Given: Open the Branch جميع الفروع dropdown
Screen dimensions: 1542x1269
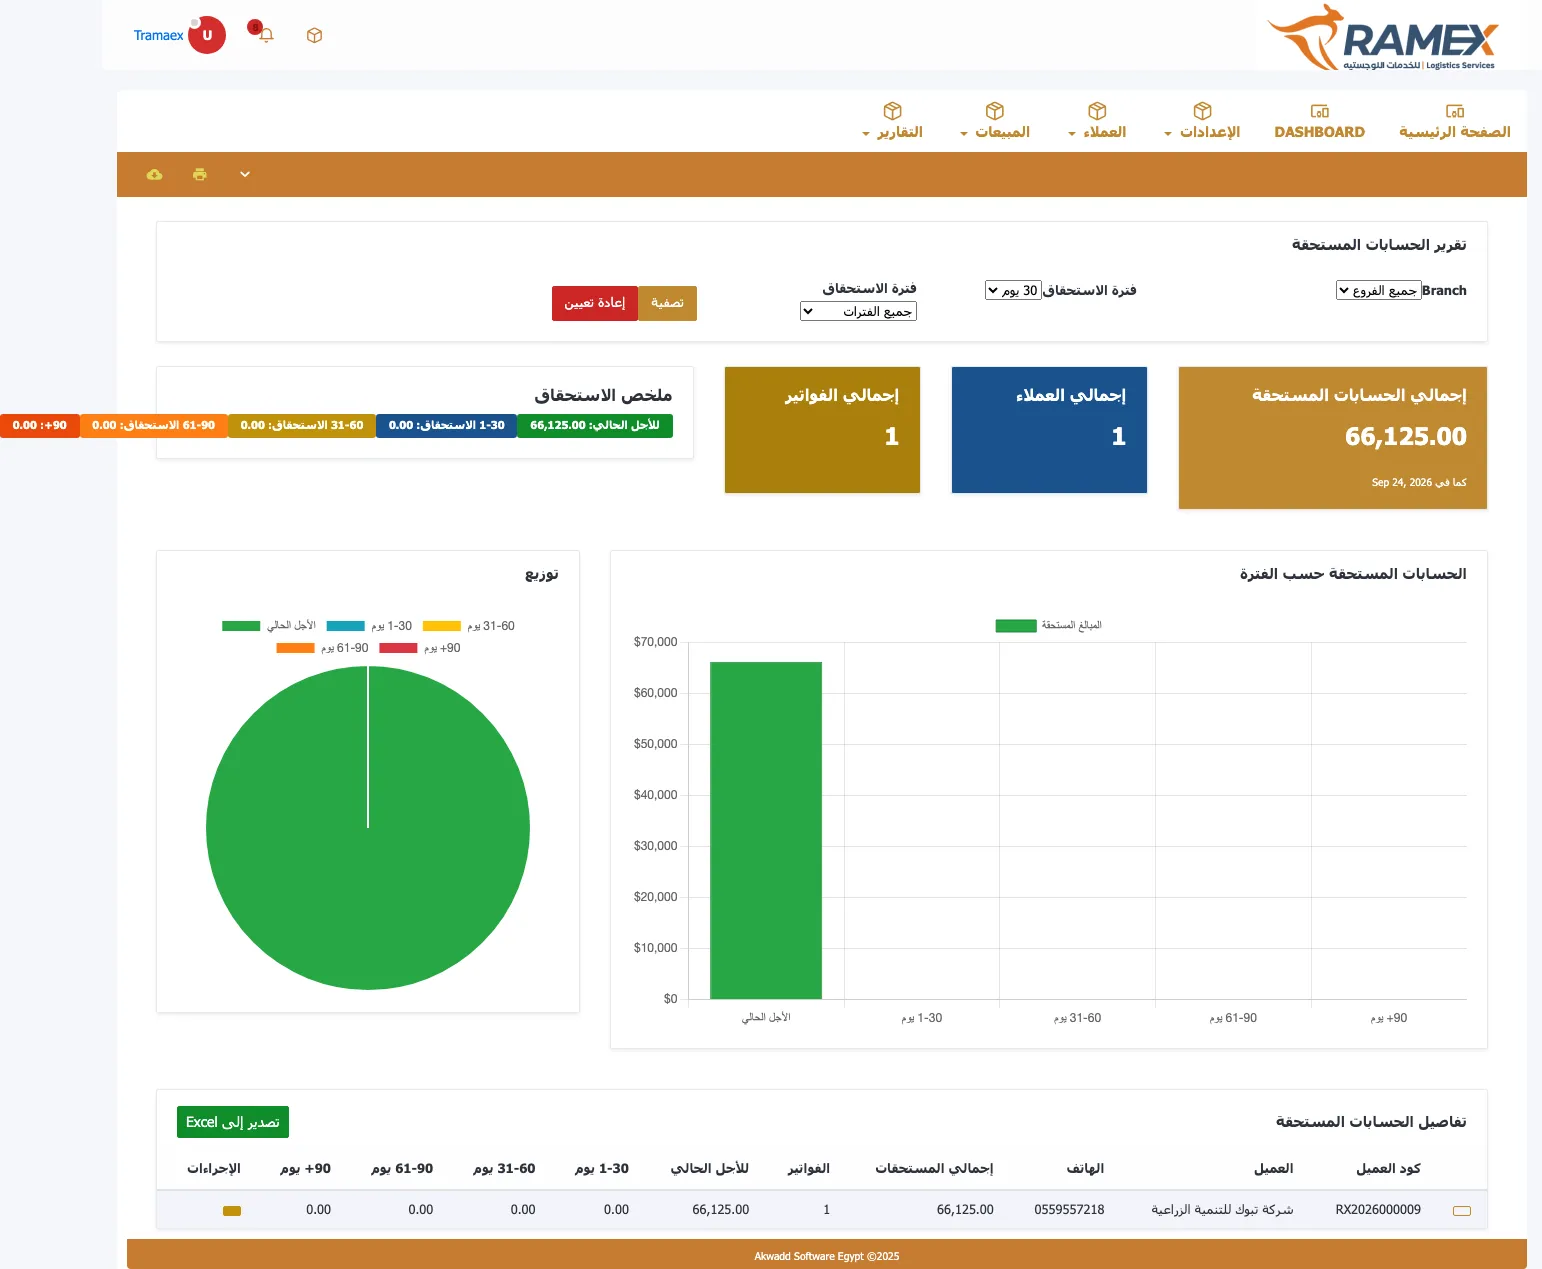Looking at the screenshot, I should (x=1379, y=290).
